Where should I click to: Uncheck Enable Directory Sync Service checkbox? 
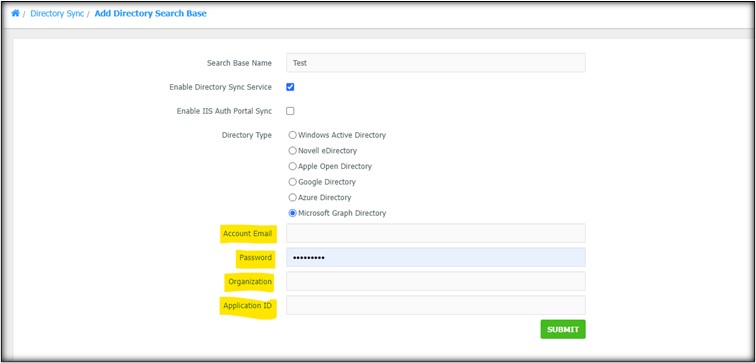click(290, 87)
